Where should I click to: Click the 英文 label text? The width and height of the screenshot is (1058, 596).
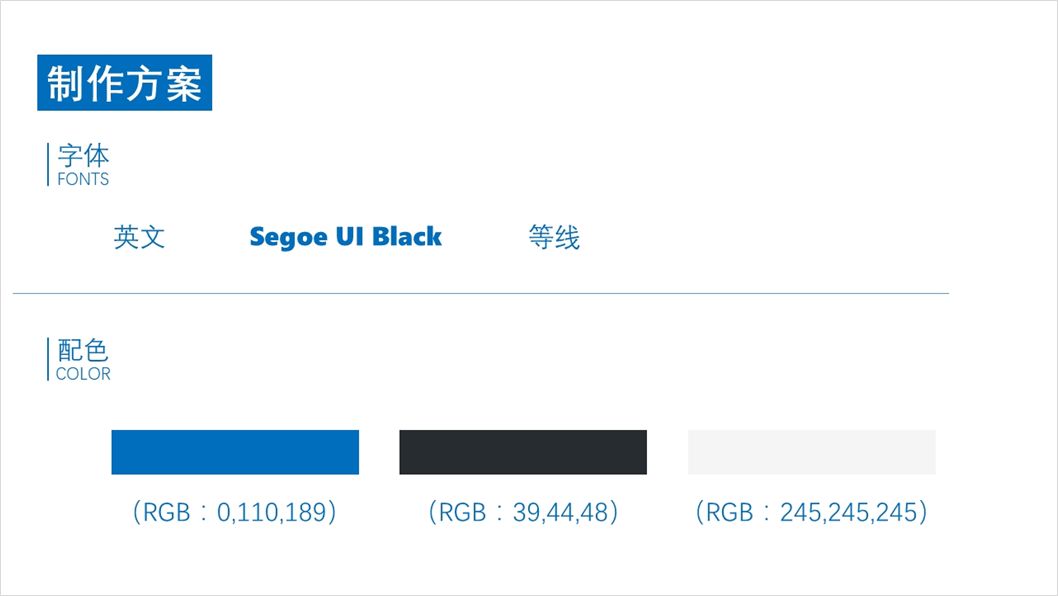click(139, 237)
